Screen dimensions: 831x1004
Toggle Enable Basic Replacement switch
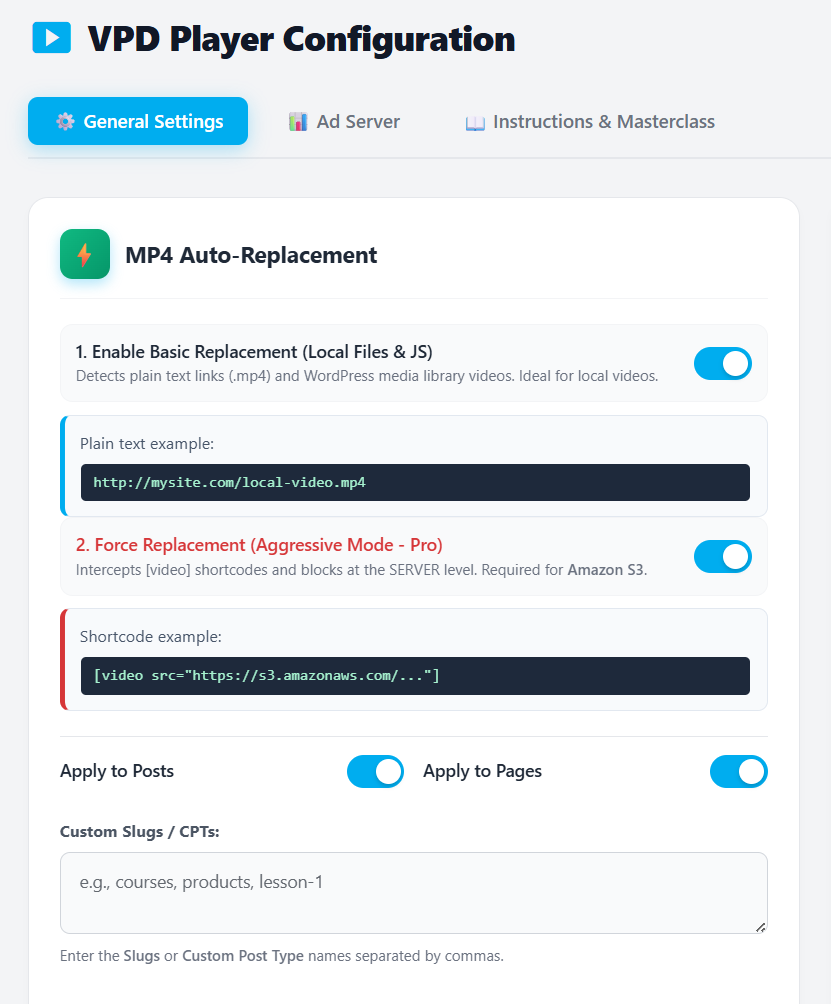(722, 363)
